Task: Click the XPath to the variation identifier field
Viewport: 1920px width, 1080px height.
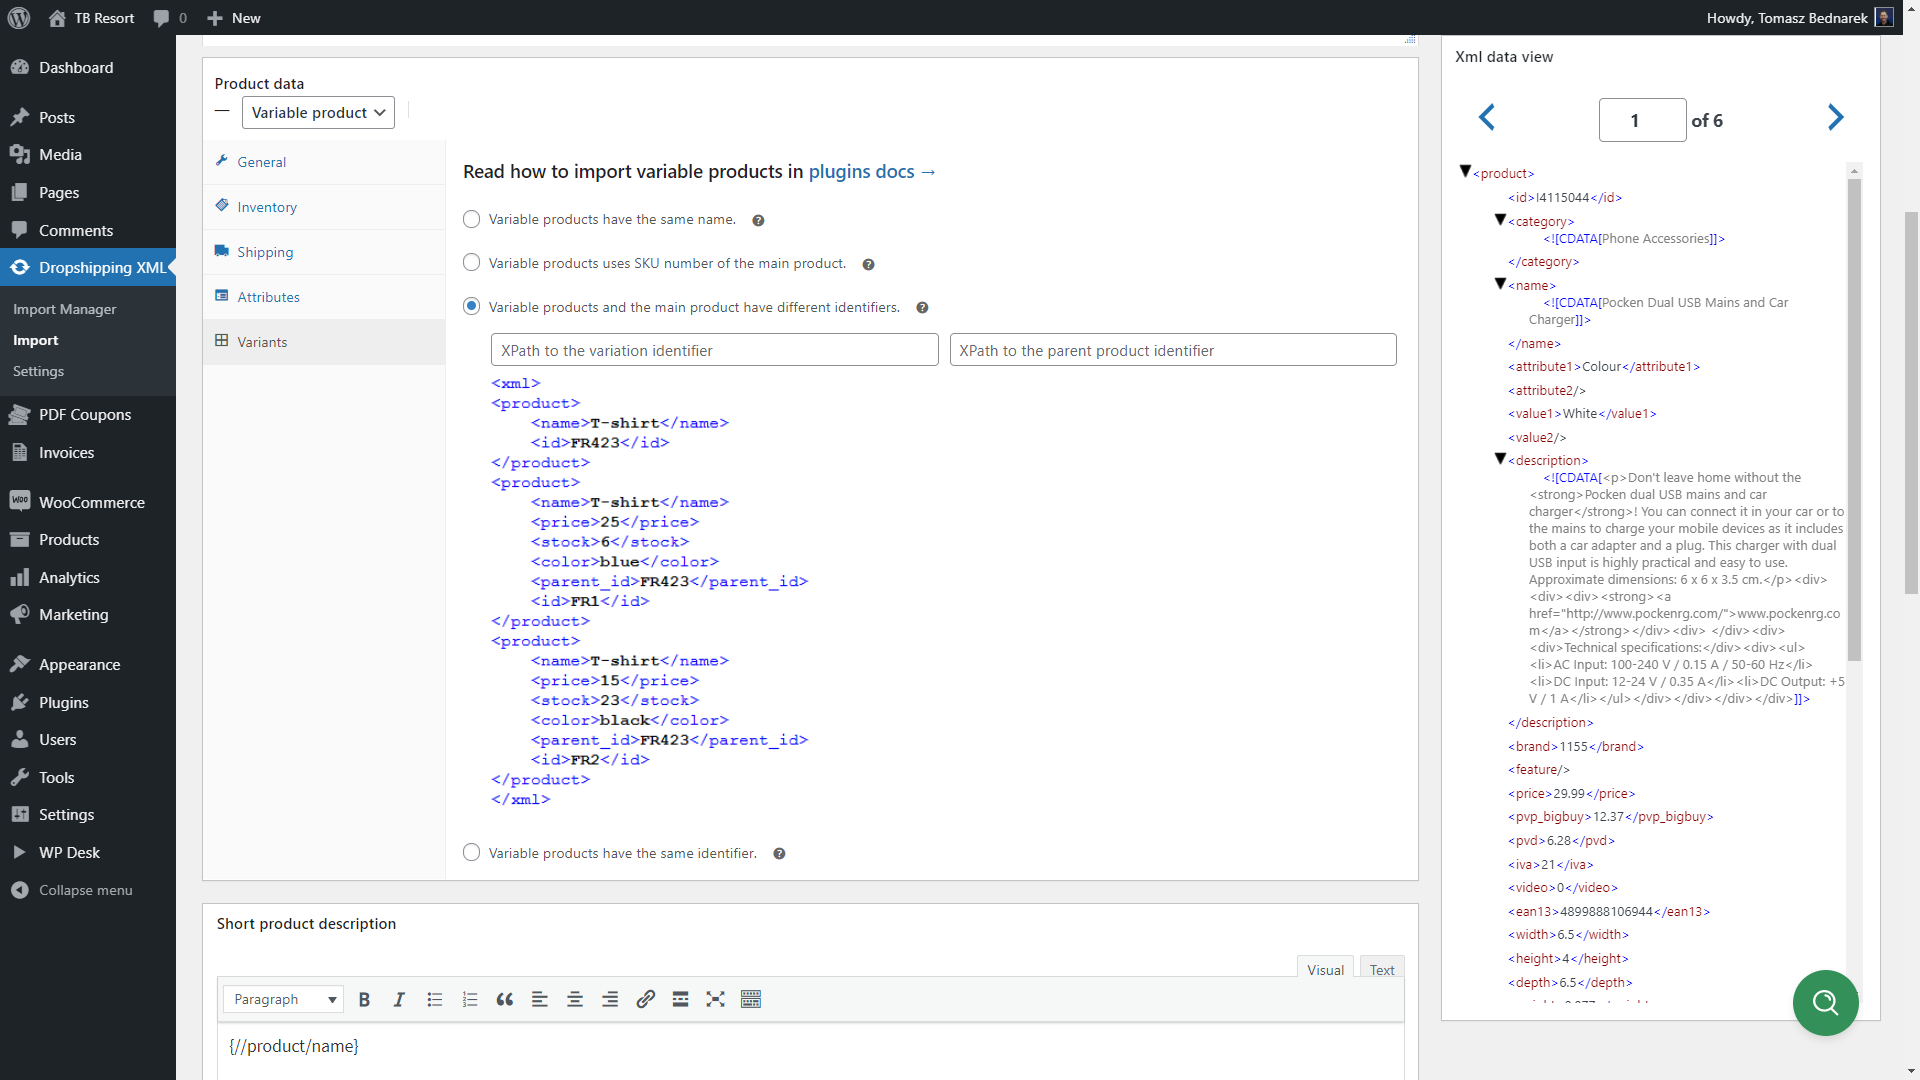Action: tap(714, 350)
